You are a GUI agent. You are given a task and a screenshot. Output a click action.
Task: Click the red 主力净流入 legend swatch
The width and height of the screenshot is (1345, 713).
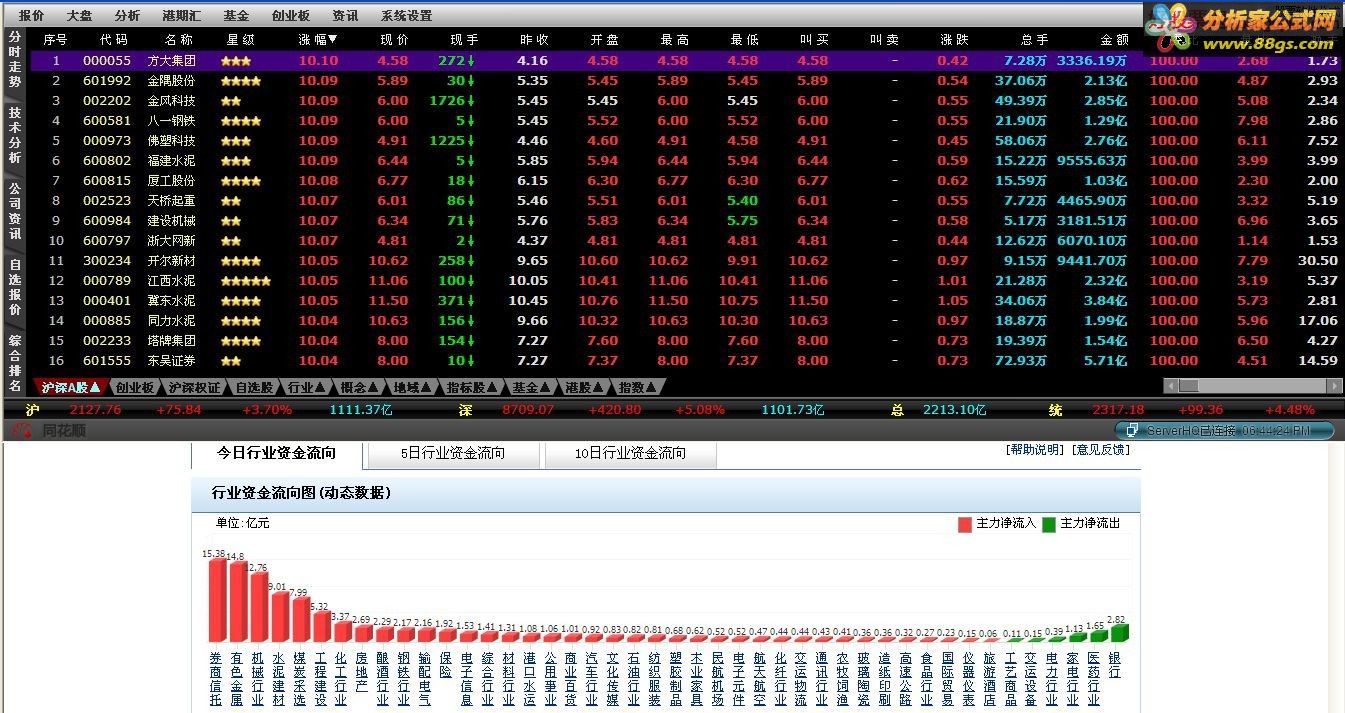965,524
